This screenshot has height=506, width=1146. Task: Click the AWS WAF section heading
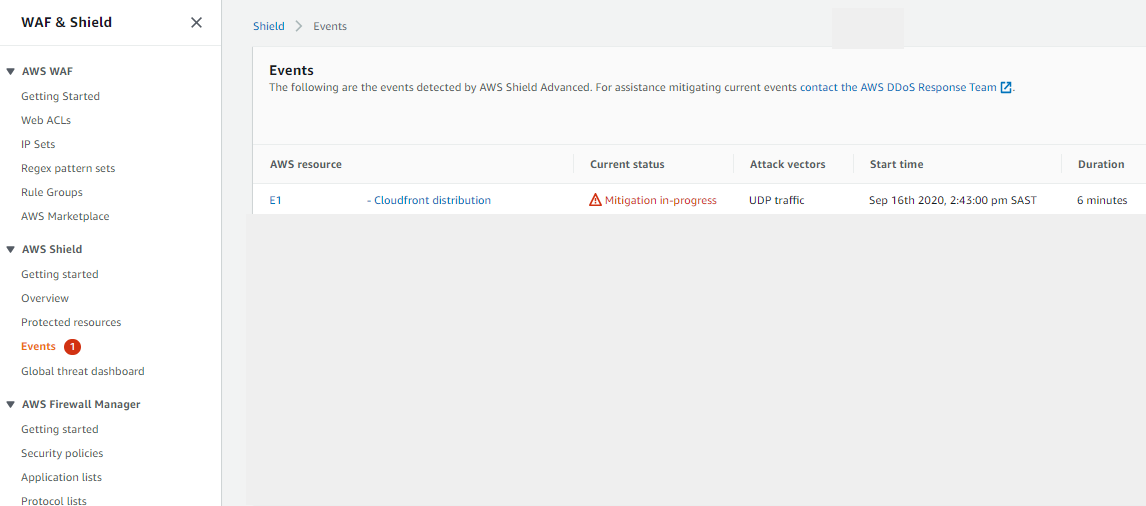[48, 72]
